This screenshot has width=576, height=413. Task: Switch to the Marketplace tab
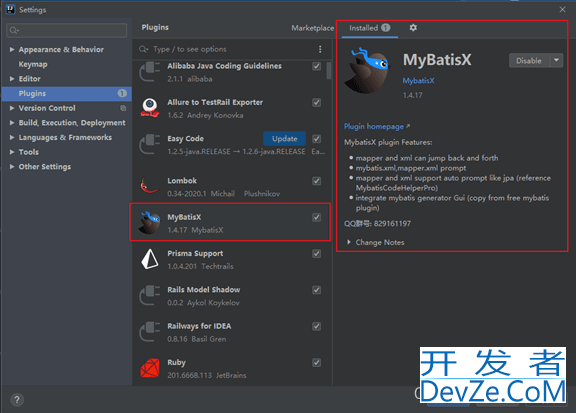(x=313, y=28)
